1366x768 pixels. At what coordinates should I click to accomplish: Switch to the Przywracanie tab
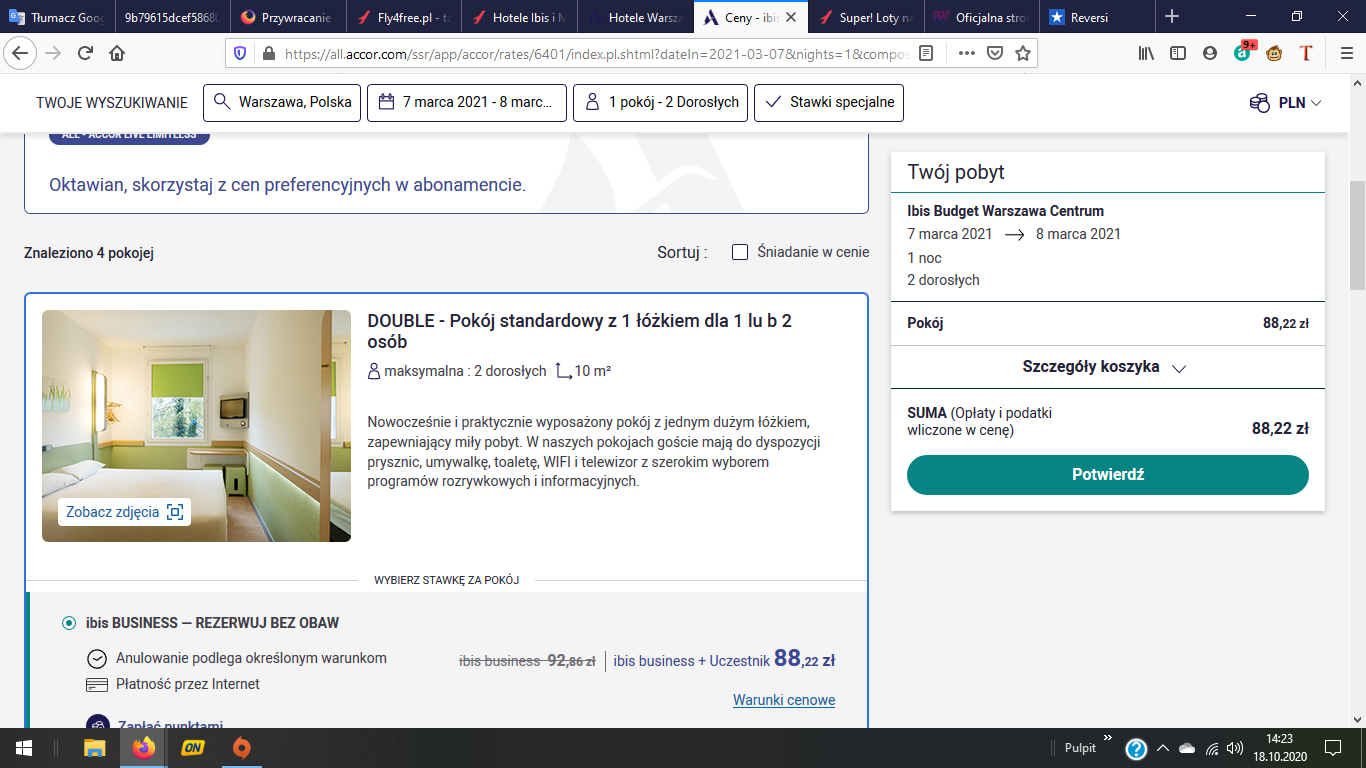(290, 17)
